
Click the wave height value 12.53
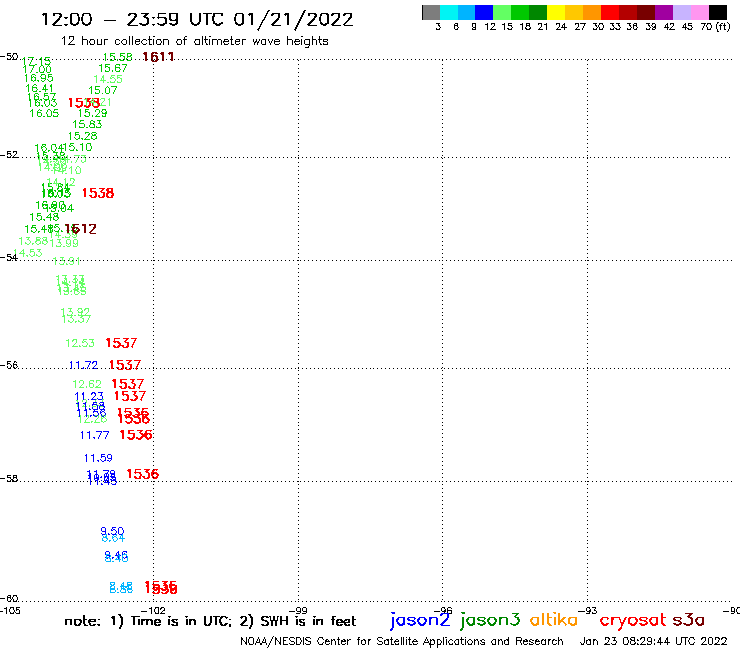point(80,344)
